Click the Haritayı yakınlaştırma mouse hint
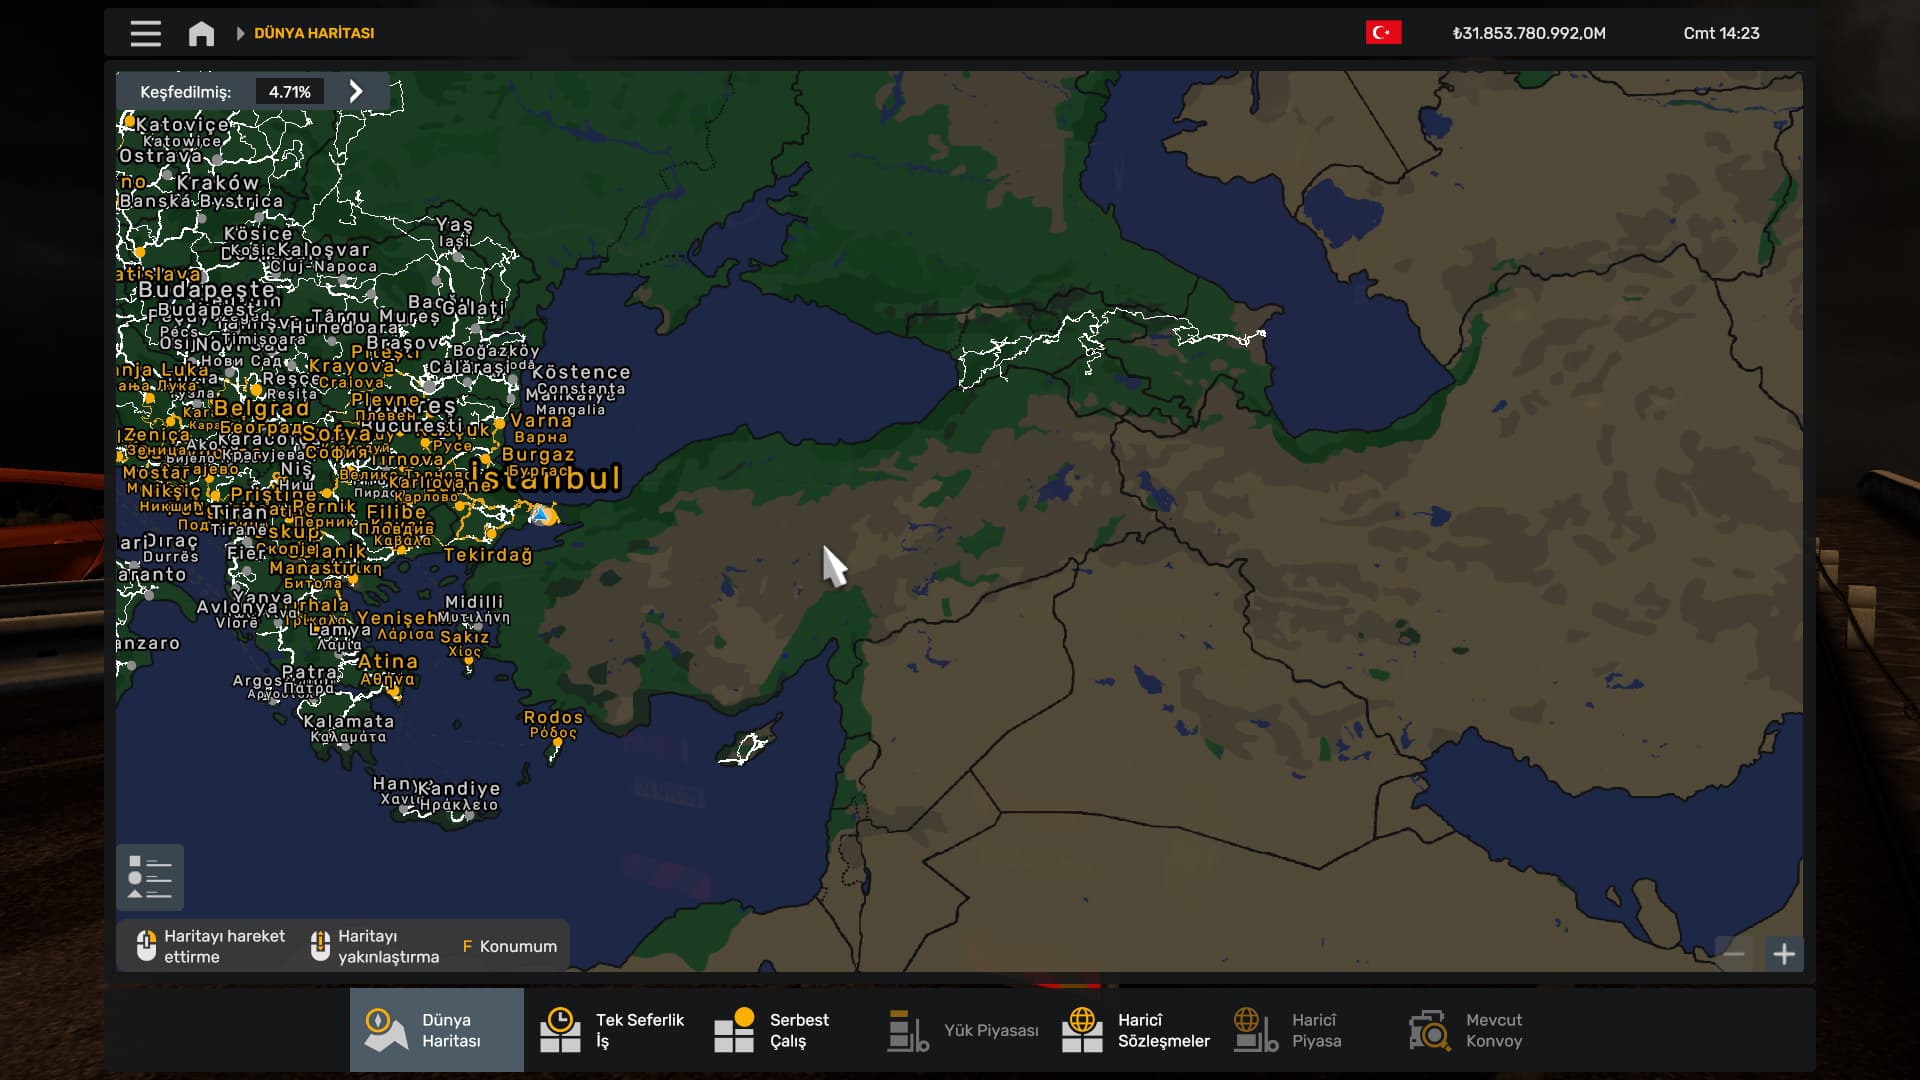The image size is (1920, 1080). click(375, 946)
